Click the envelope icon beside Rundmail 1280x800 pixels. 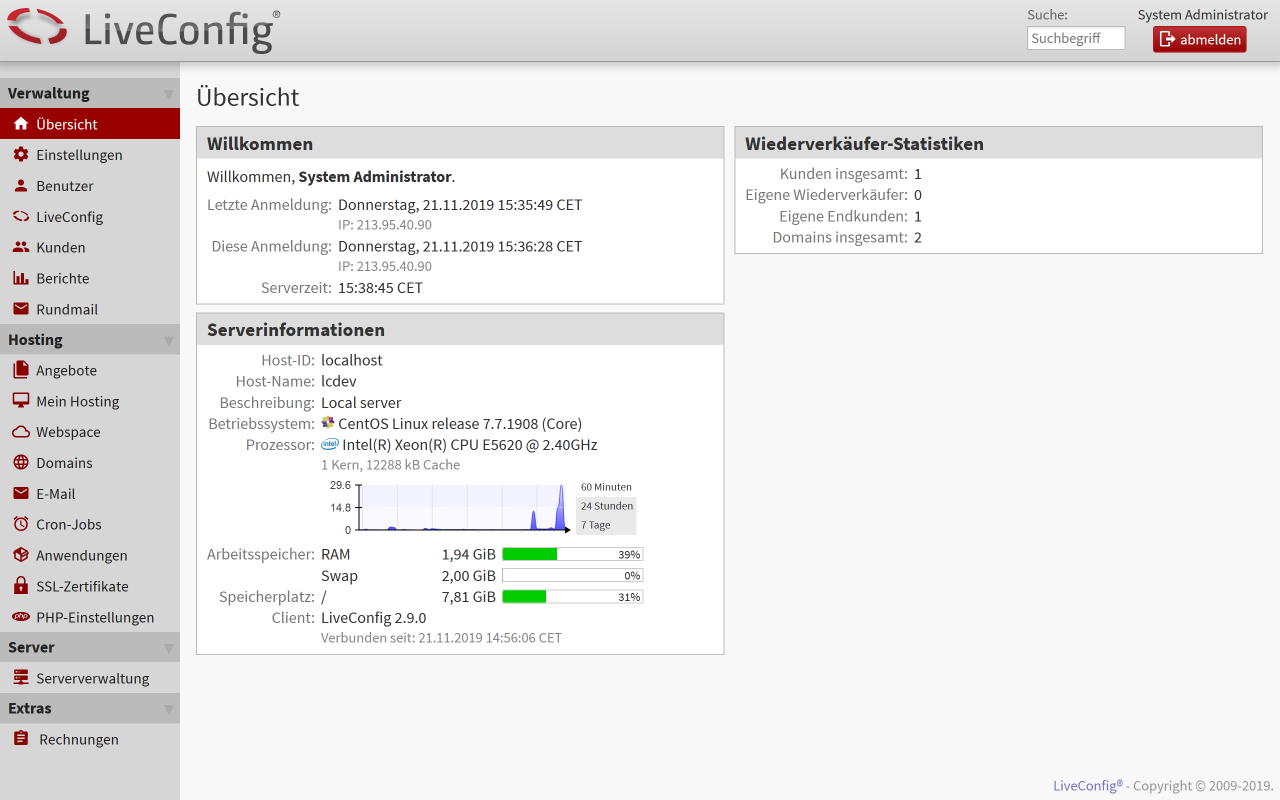(x=20, y=309)
